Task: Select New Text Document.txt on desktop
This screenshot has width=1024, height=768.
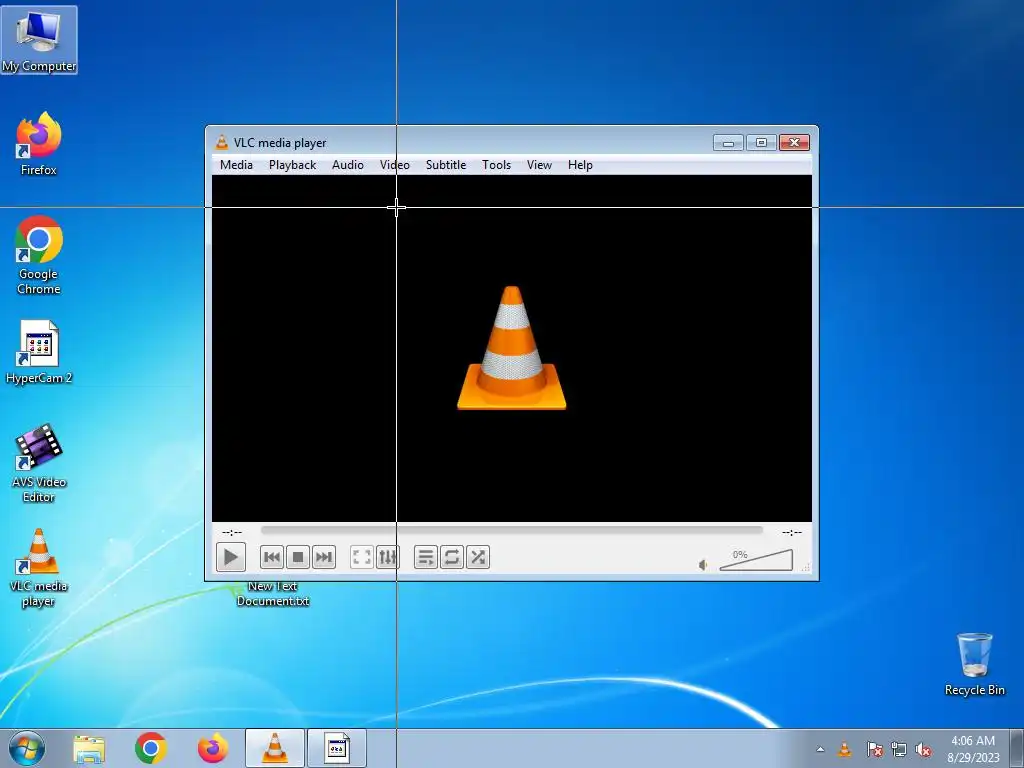Action: tap(272, 594)
